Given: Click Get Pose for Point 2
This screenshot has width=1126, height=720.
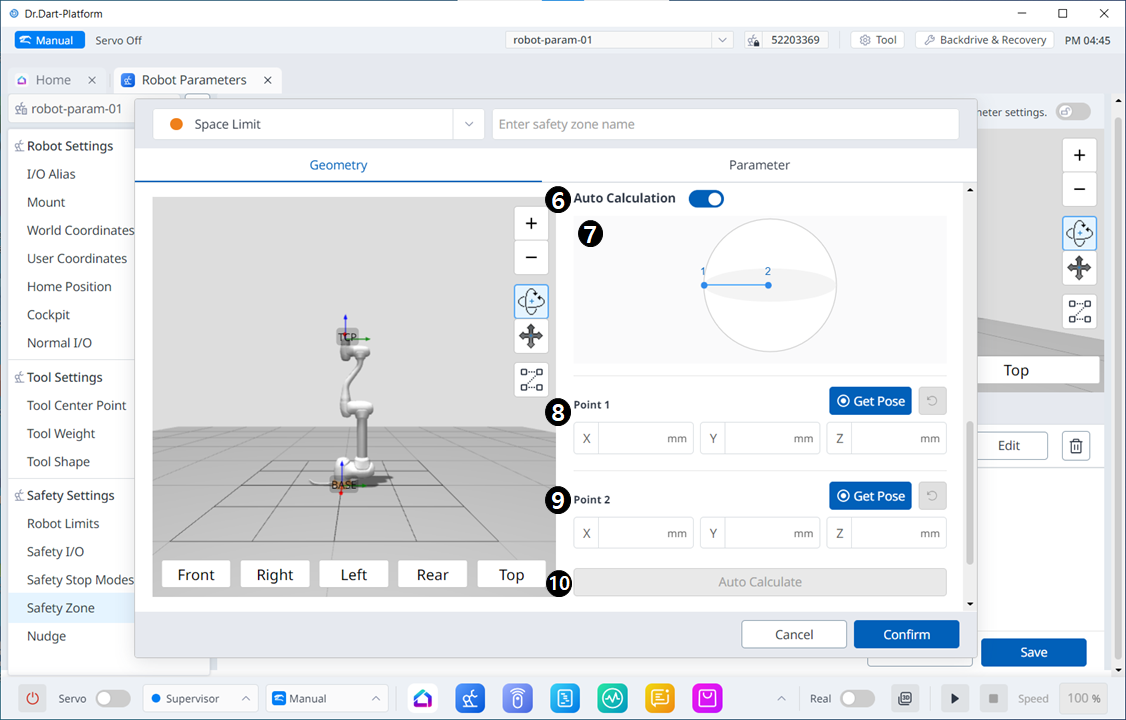Looking at the screenshot, I should (x=870, y=496).
